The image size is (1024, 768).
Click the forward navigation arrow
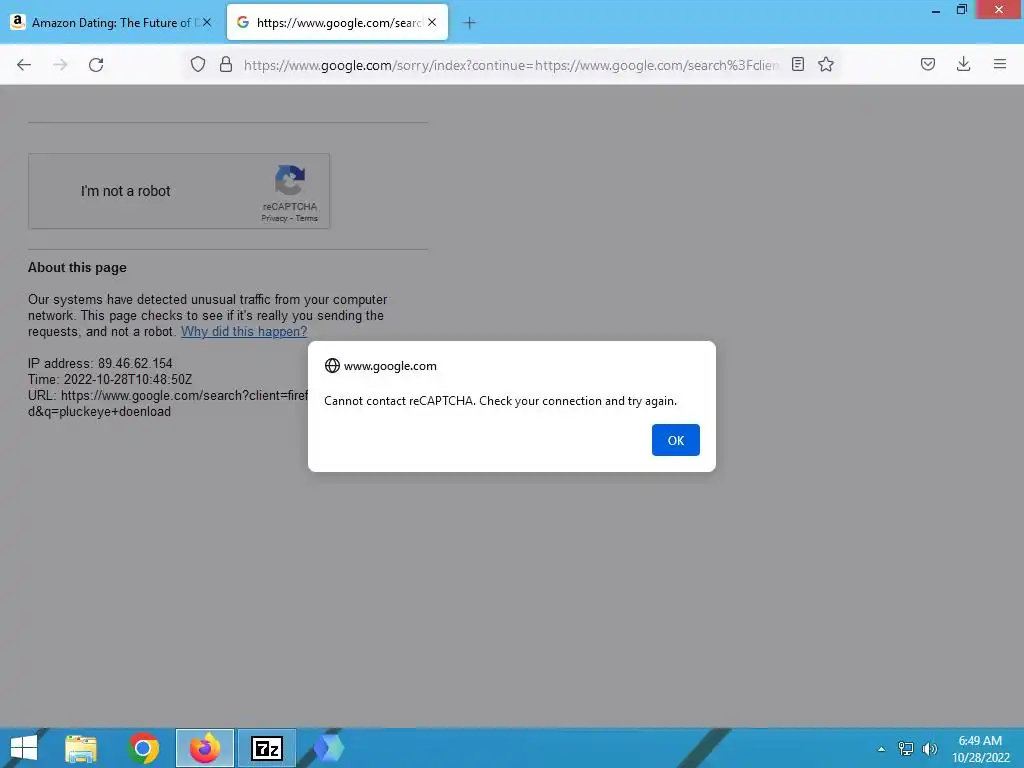click(60, 65)
